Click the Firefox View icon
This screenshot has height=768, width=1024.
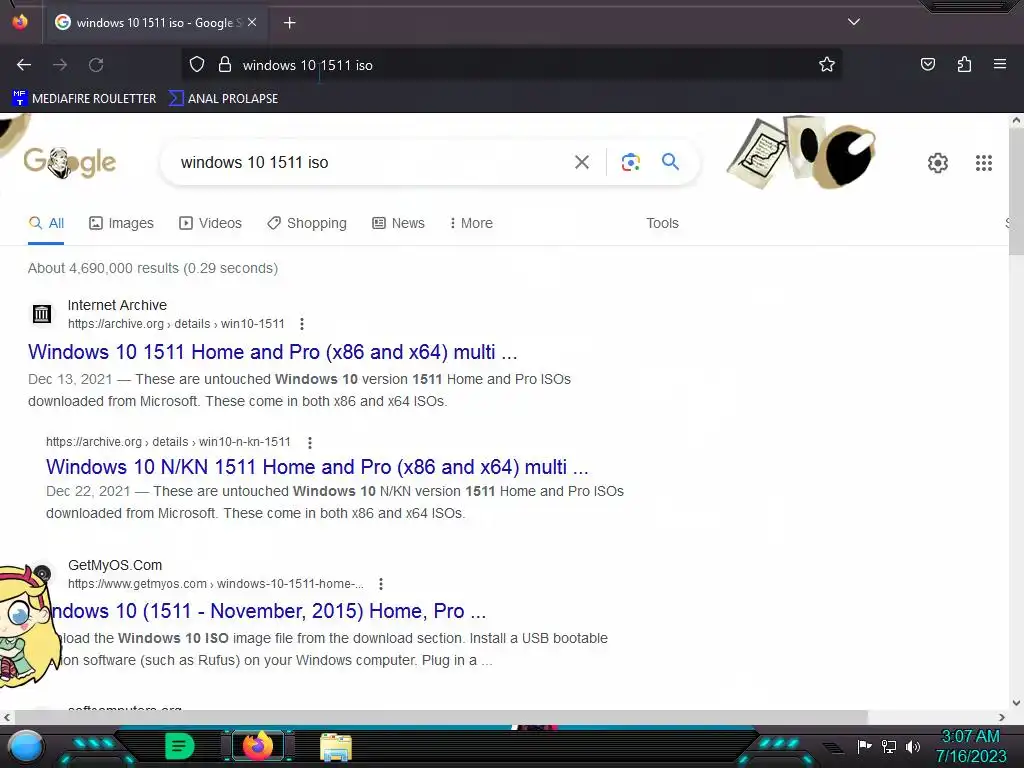(x=20, y=22)
